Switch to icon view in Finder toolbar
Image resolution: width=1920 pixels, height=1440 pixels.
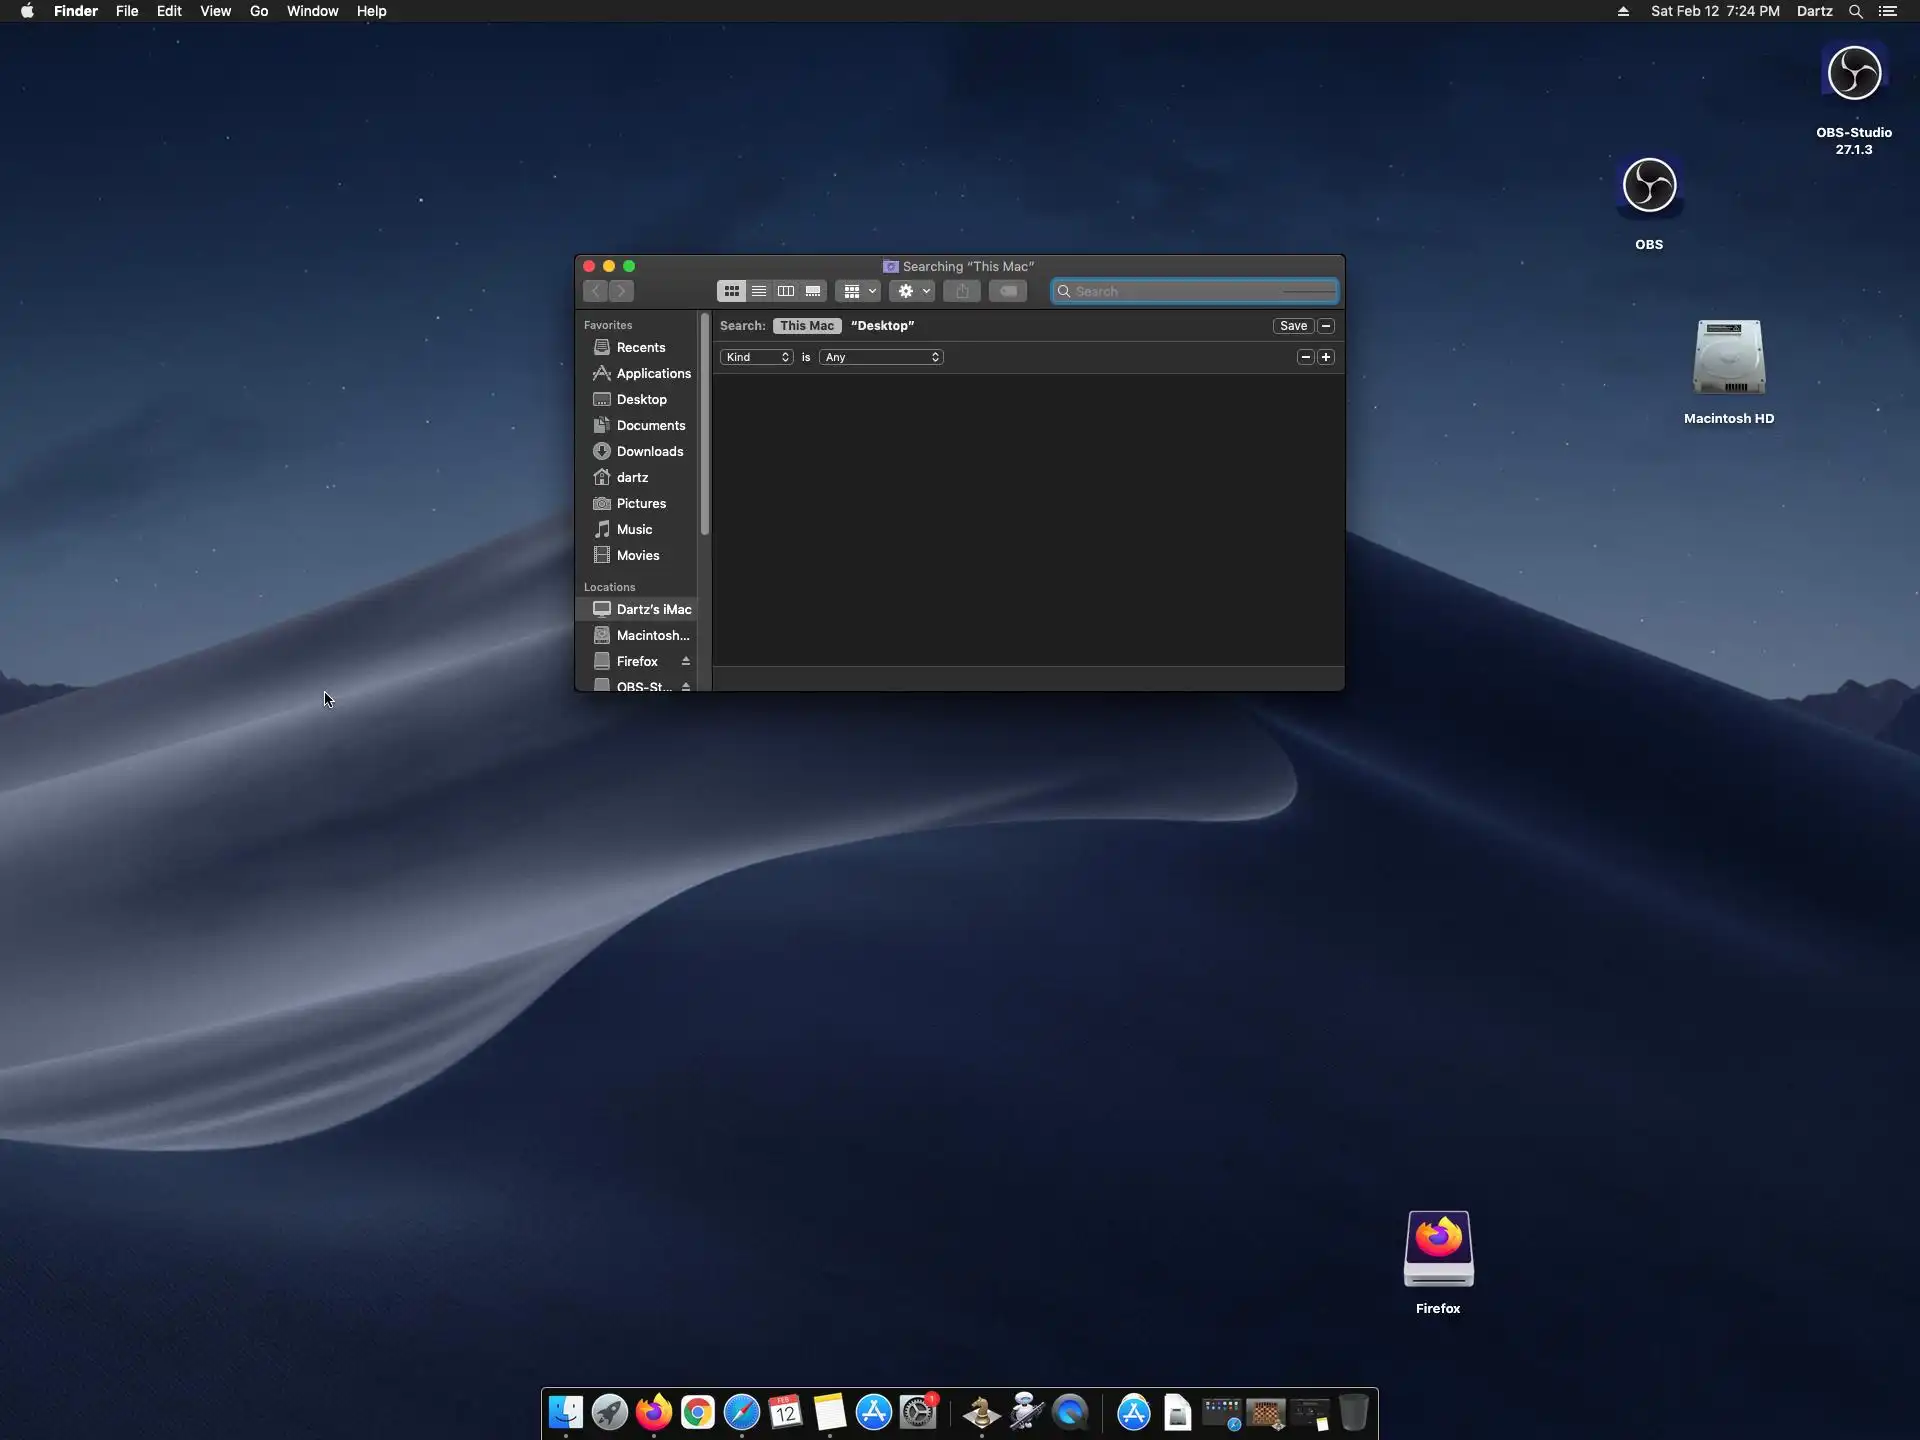tap(731, 291)
